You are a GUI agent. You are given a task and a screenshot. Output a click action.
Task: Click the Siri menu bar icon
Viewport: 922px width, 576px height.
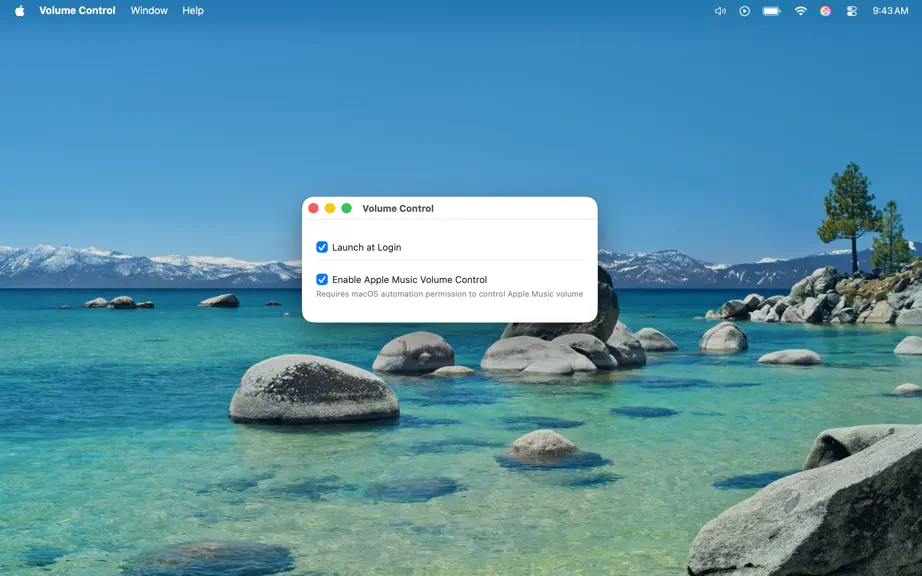[x=826, y=11]
